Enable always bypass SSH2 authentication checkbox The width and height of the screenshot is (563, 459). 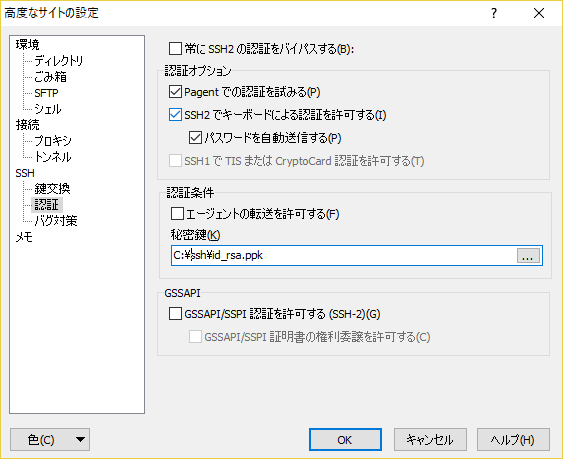[x=175, y=48]
